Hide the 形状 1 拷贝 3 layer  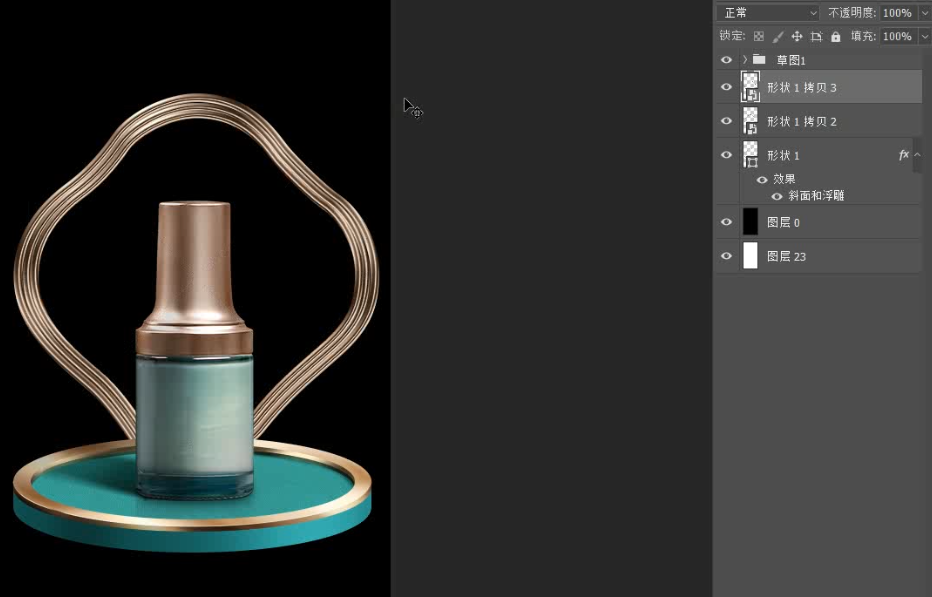(727, 87)
